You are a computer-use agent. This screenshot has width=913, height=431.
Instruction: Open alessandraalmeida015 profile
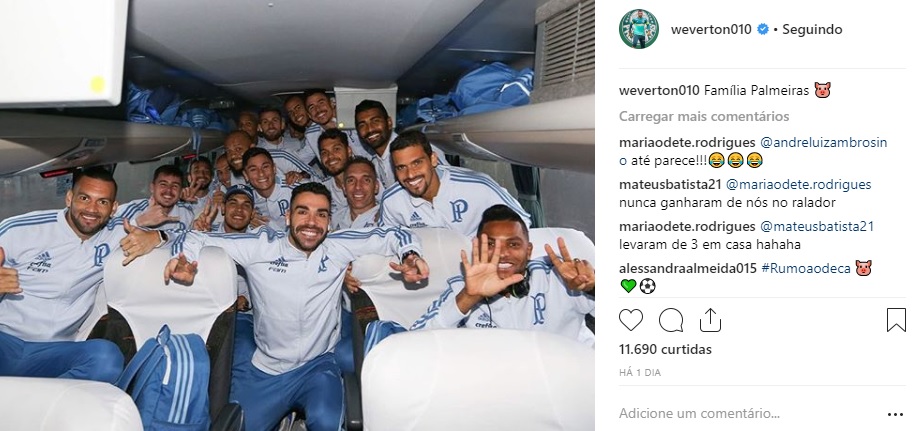tap(688, 269)
